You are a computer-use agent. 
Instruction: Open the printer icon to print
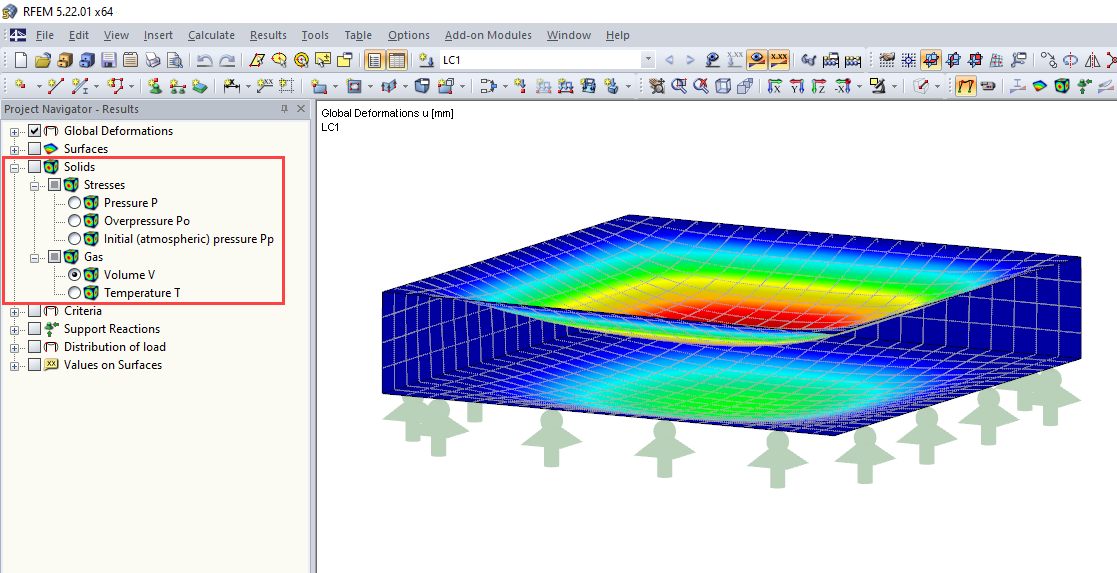click(152, 60)
